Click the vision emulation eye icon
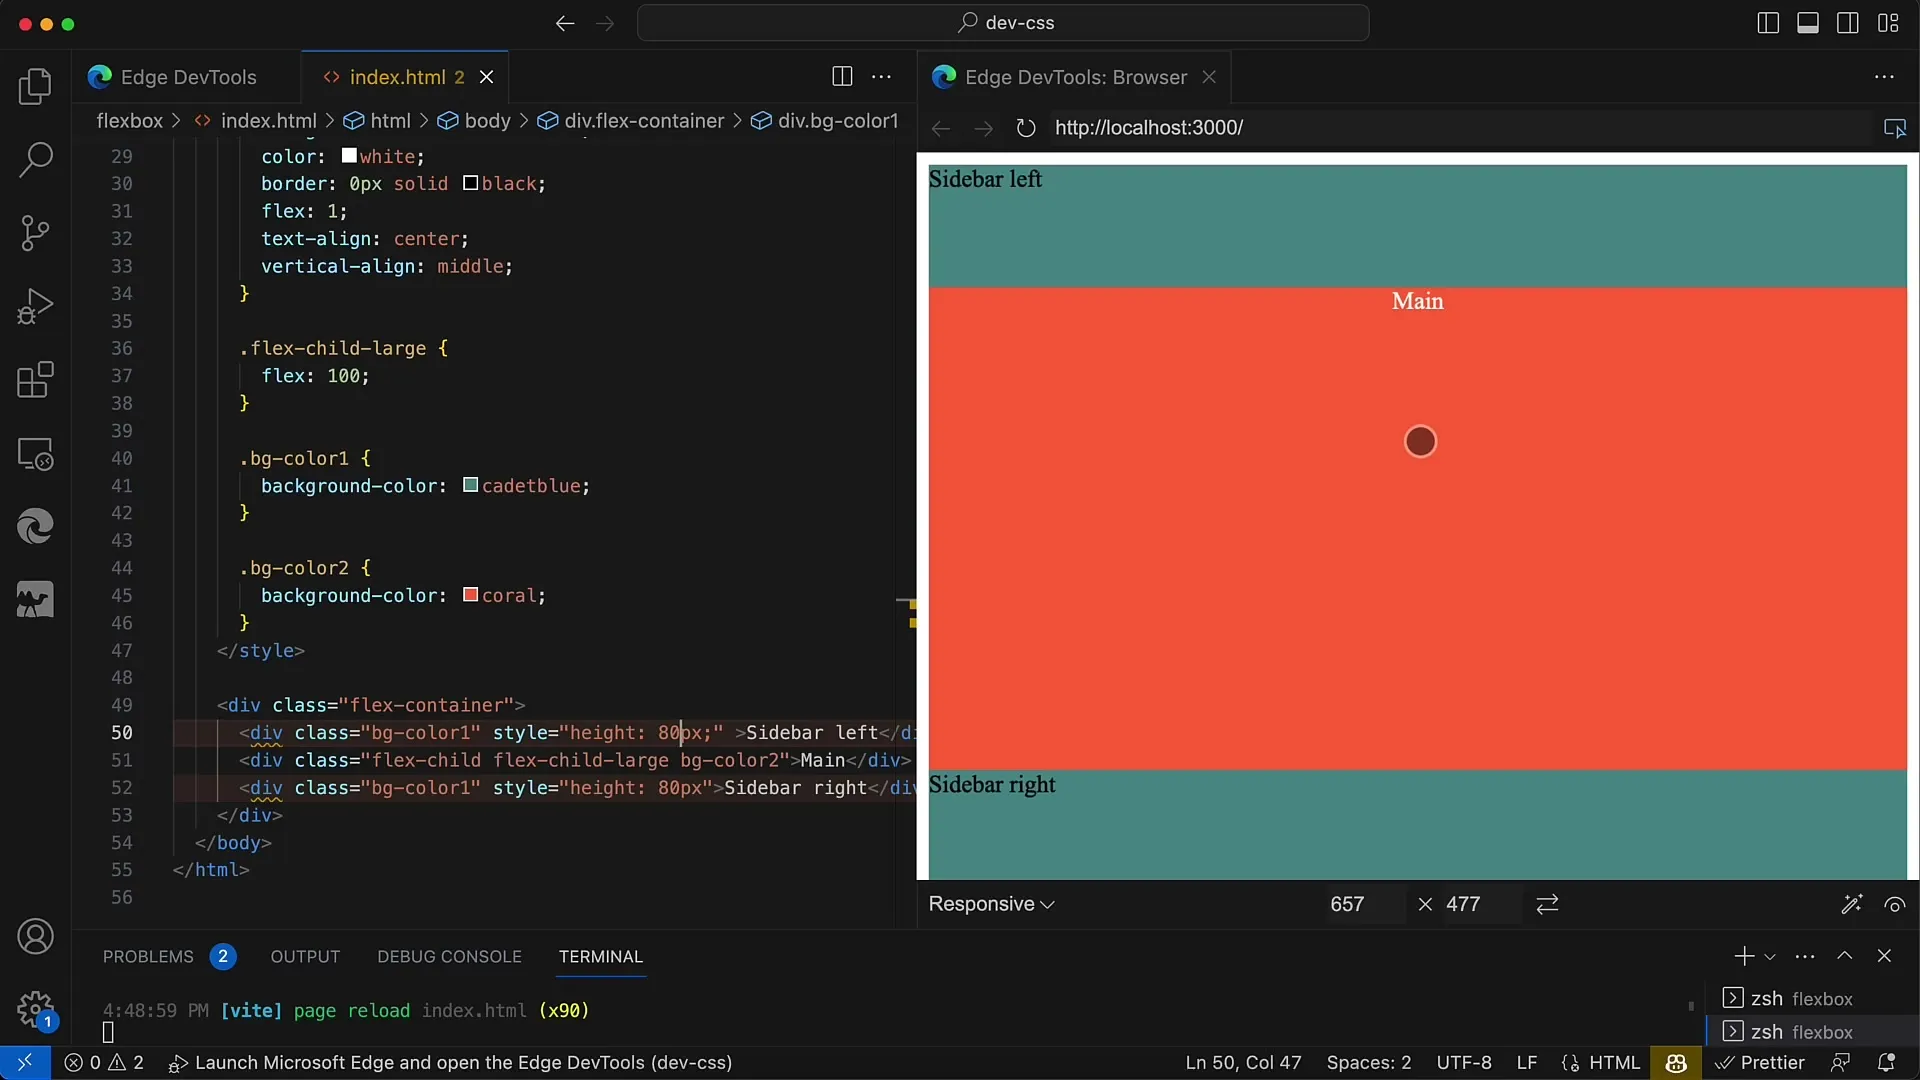The image size is (1920, 1080). (x=1894, y=904)
